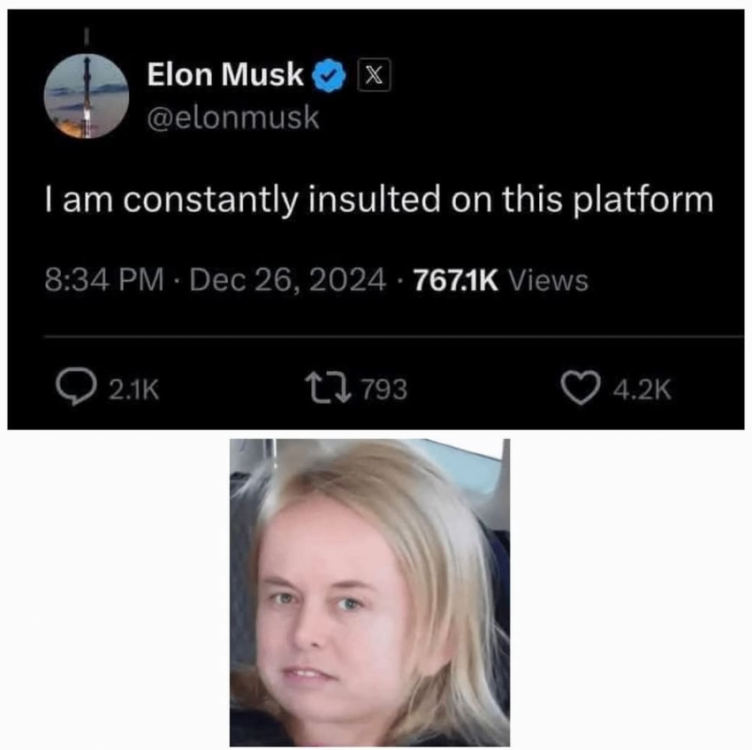This screenshot has height=750, width=752.
Task: Click the X affiliation badge
Action: (x=374, y=75)
